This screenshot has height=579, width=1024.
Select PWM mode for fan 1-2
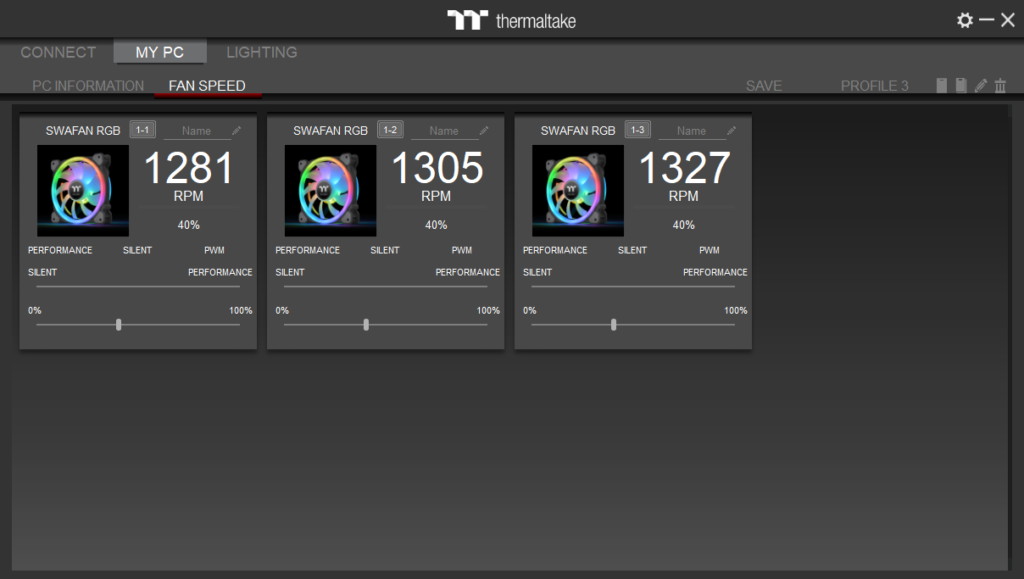coord(462,250)
